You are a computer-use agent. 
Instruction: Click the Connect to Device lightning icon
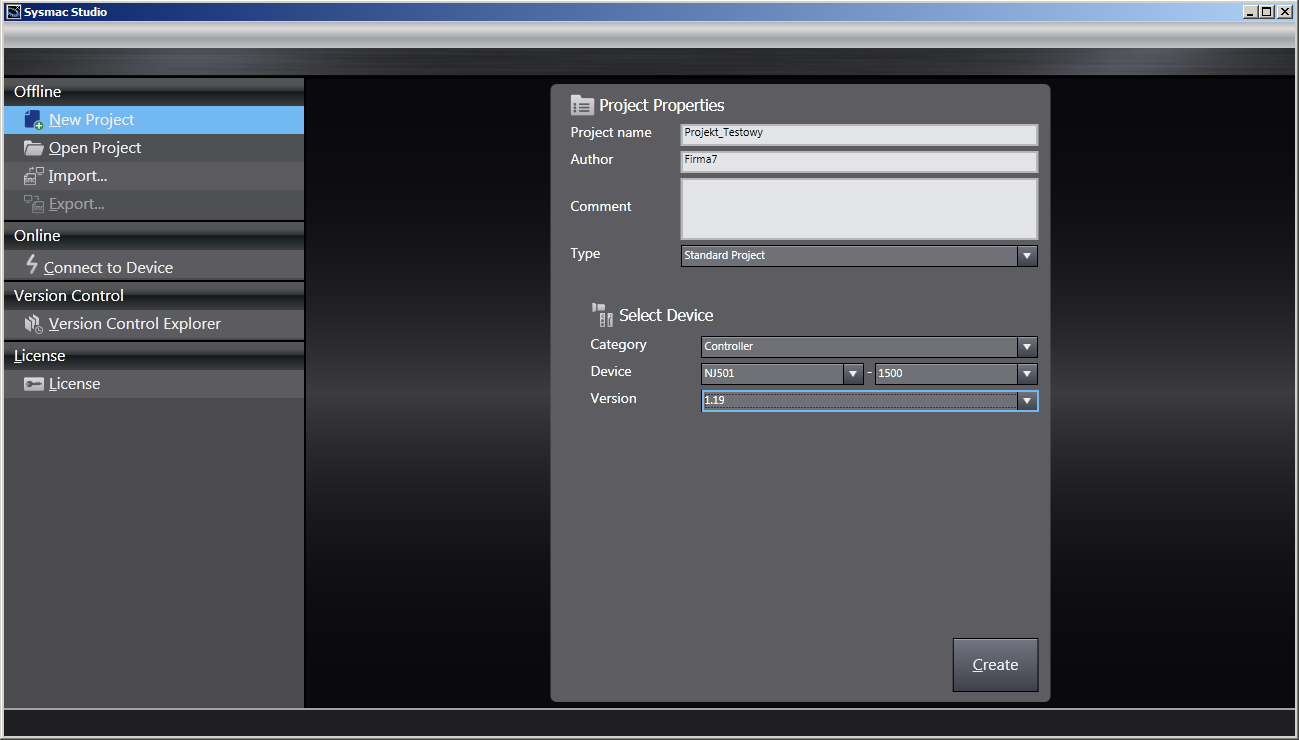32,265
